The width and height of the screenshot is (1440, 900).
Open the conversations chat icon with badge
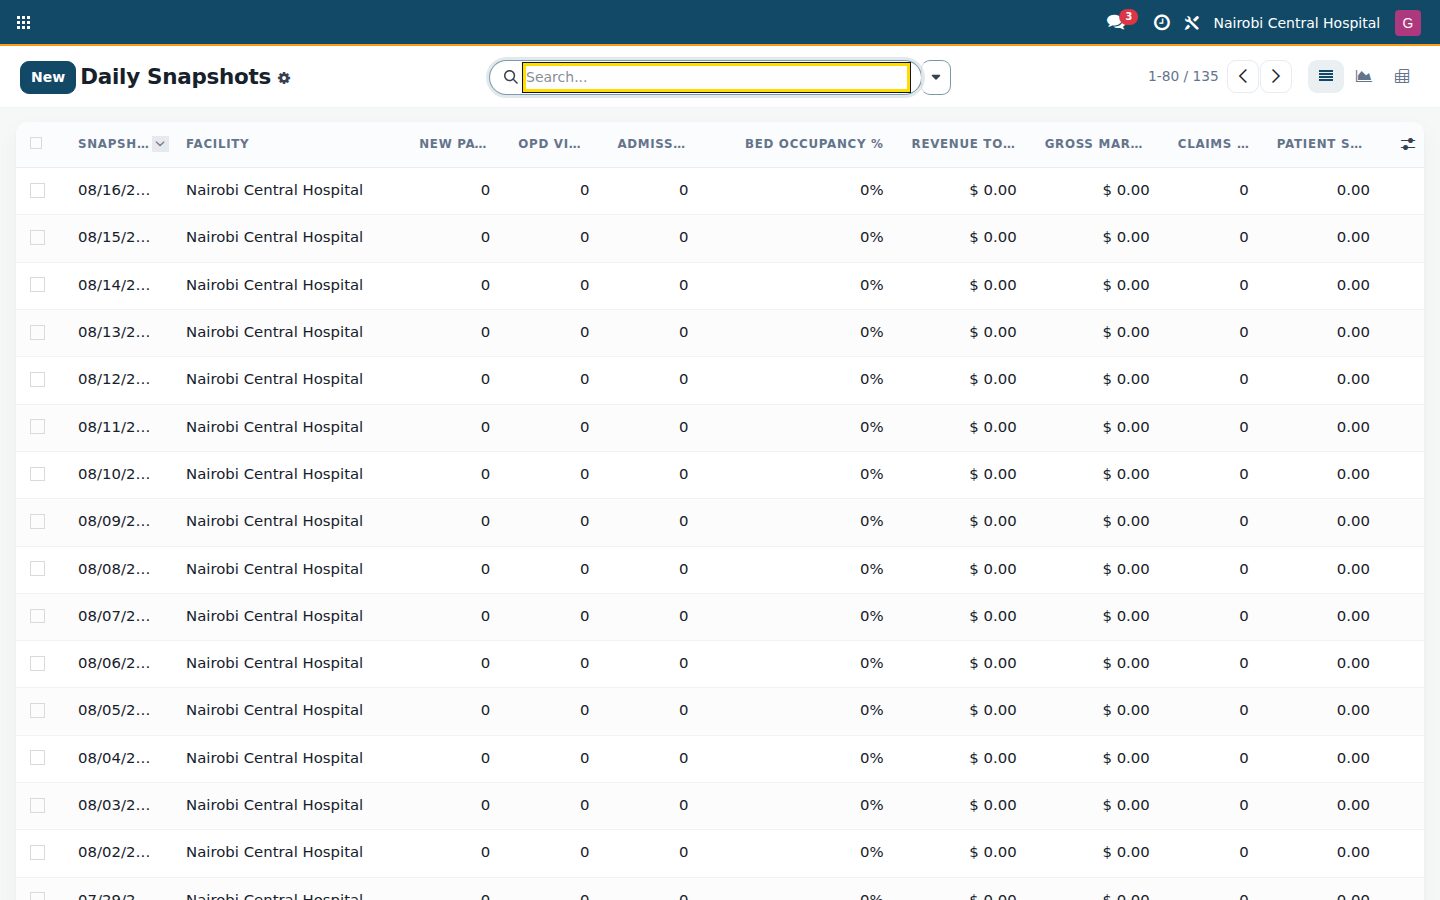click(1117, 22)
